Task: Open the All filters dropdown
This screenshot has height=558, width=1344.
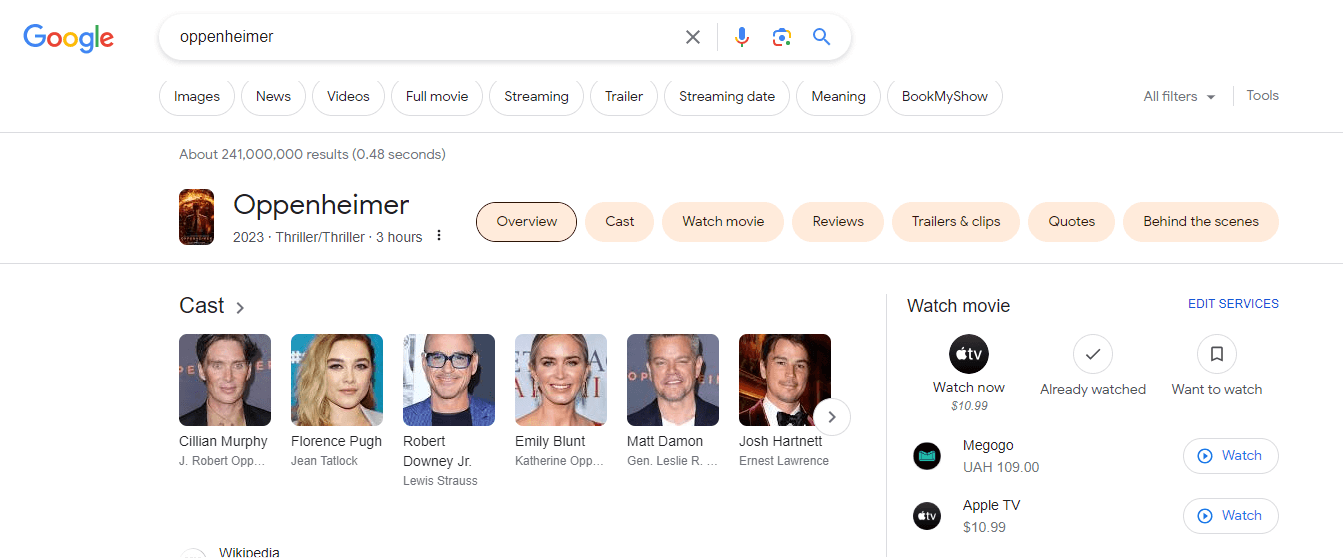Action: coord(1180,97)
